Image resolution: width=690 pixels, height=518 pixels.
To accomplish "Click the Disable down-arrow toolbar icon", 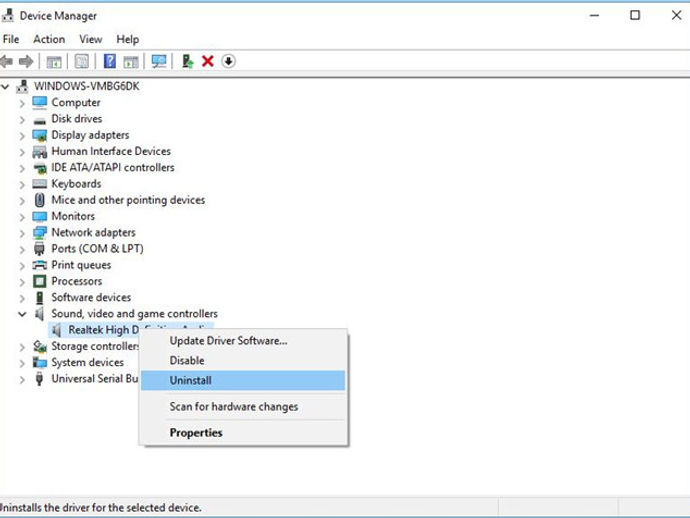I will 228,61.
